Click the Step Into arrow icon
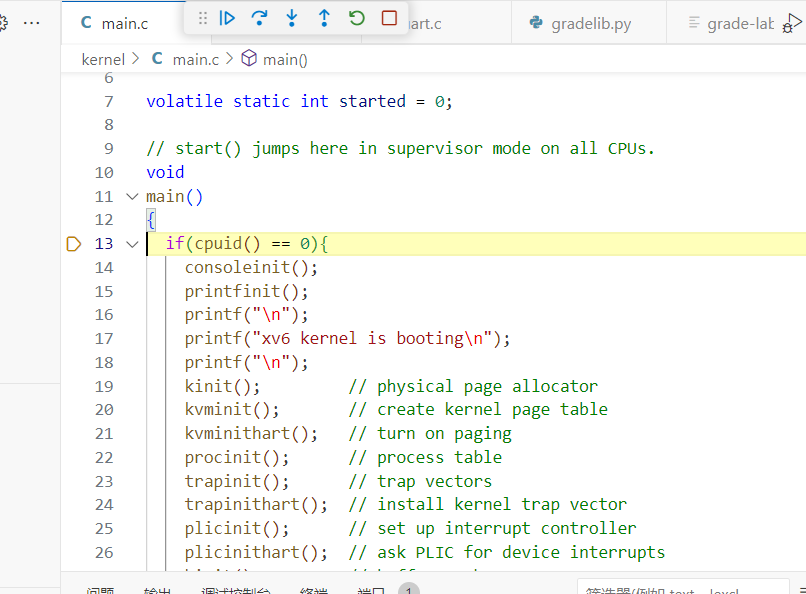 pyautogui.click(x=292, y=18)
